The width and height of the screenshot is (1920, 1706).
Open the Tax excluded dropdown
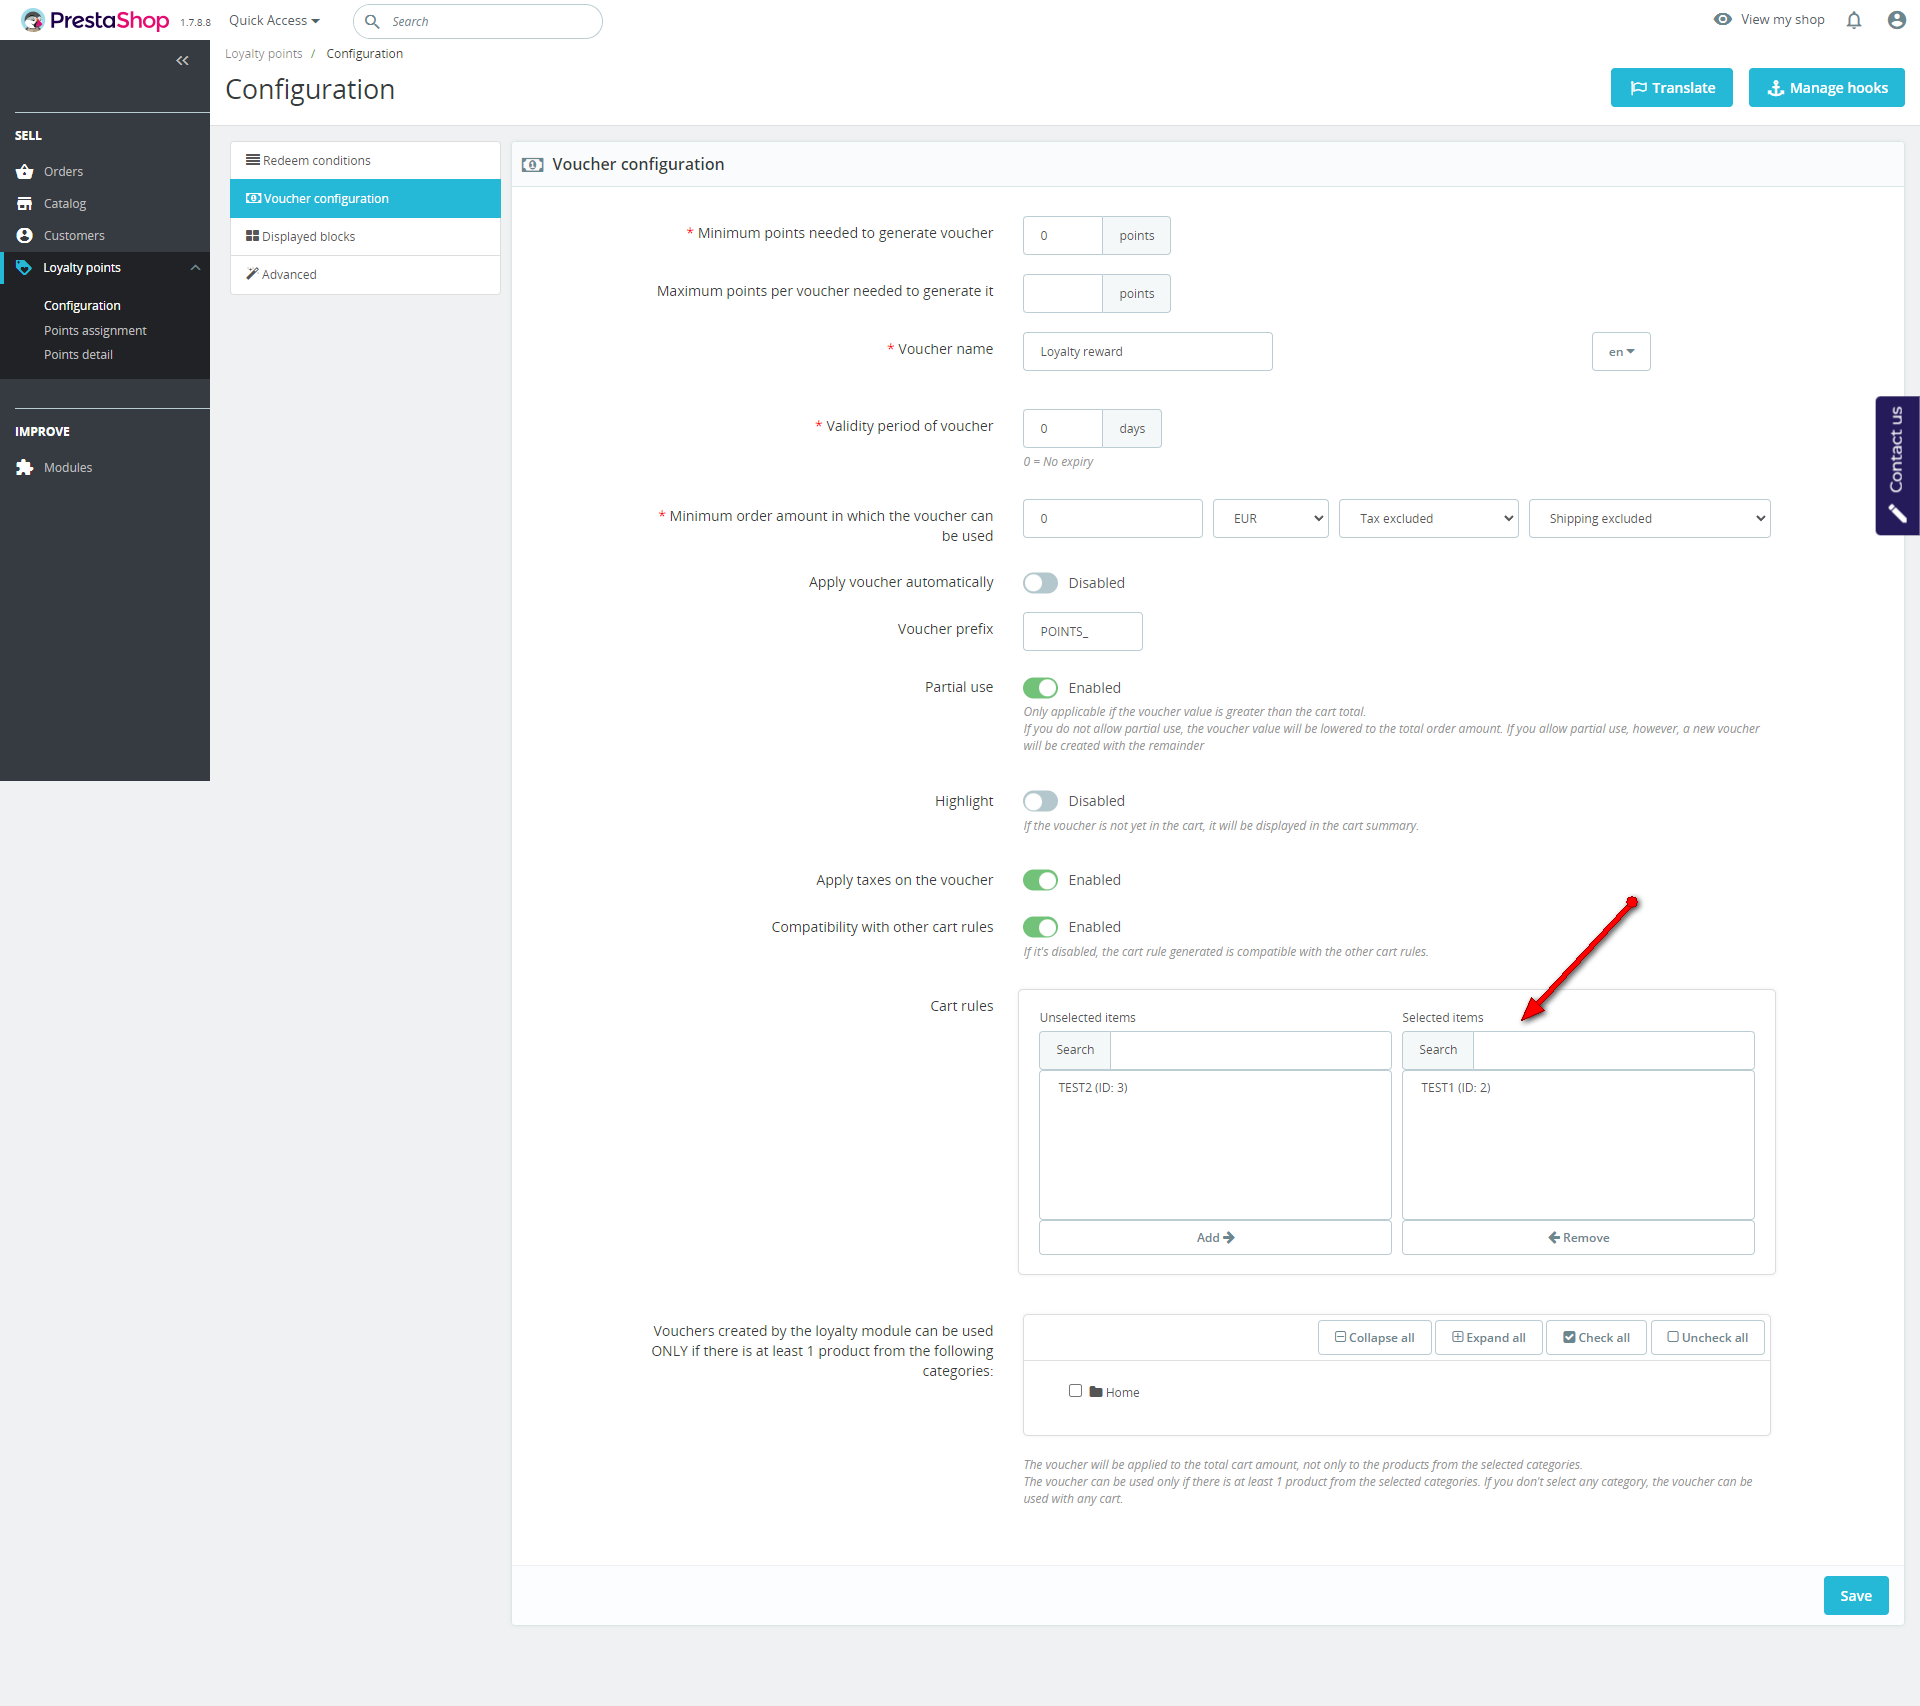(x=1428, y=519)
